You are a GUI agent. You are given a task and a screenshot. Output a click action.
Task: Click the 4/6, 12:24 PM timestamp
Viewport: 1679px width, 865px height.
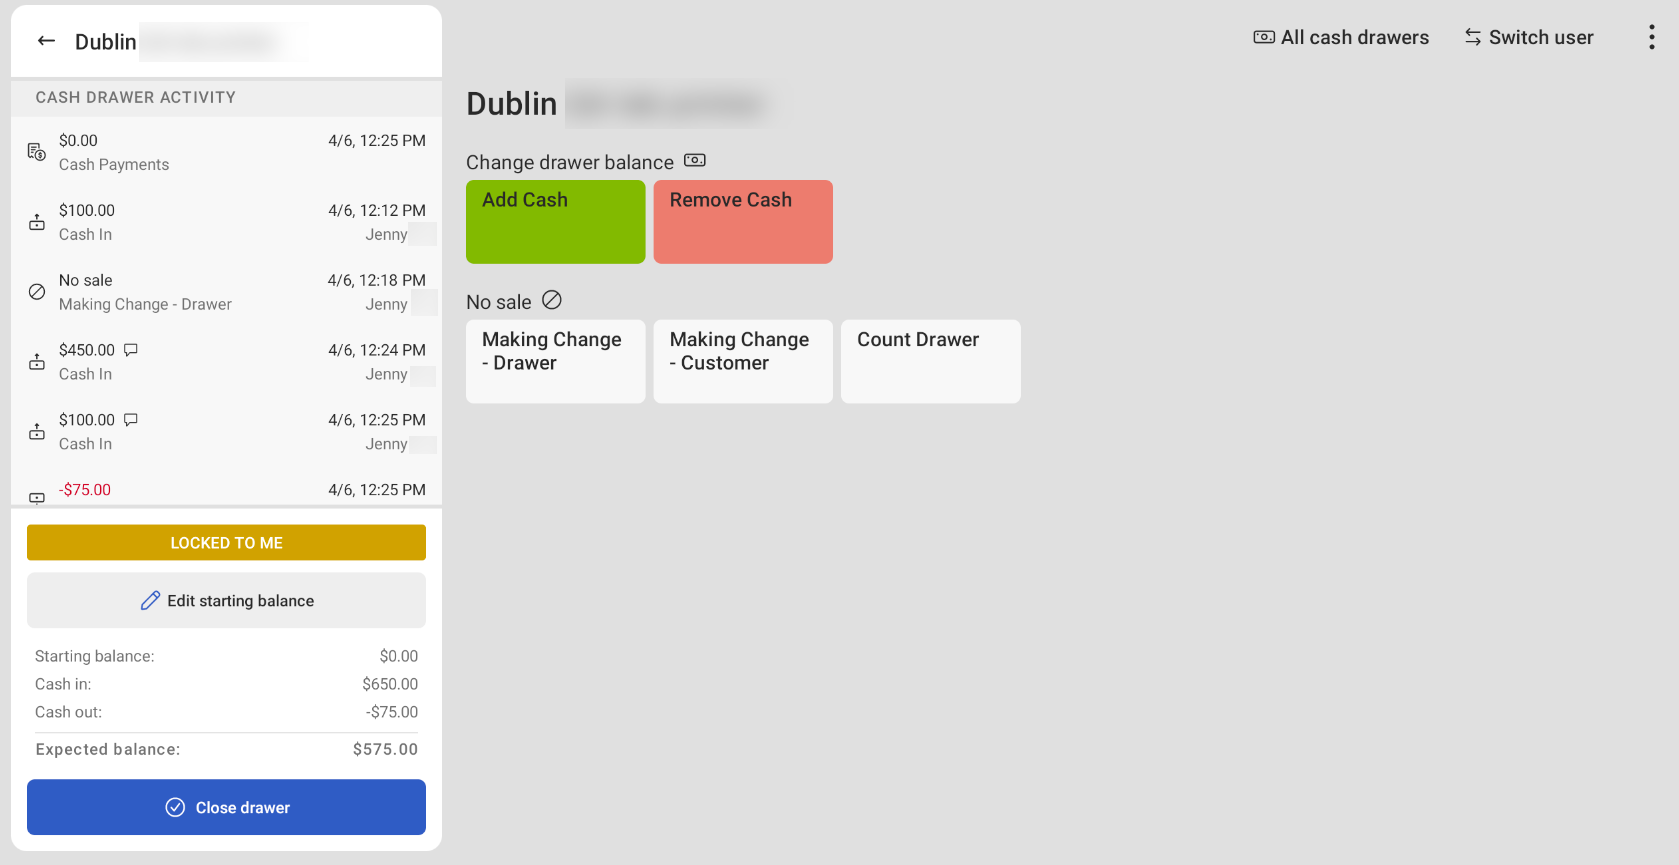coord(377,350)
